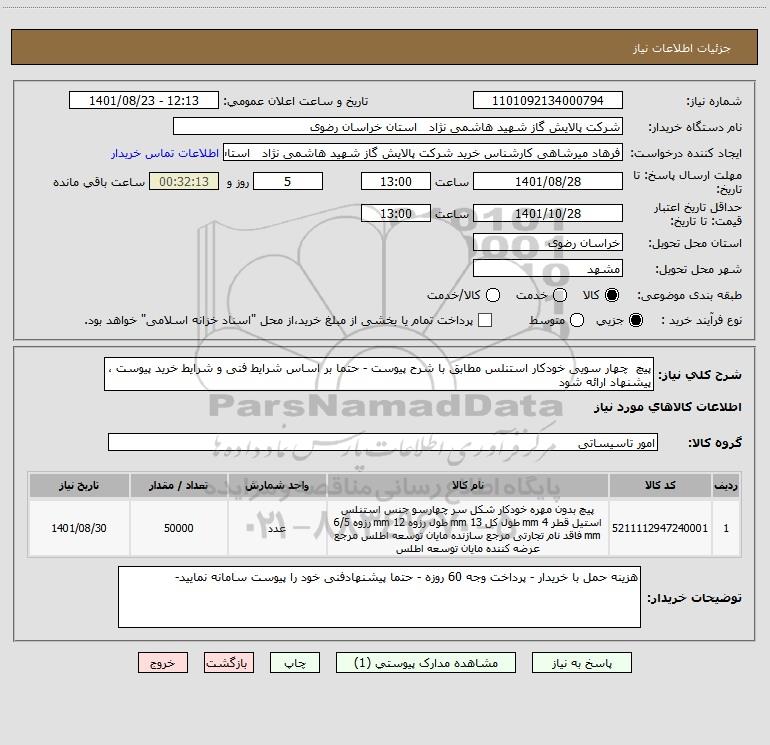Click the row number 1 cell
This screenshot has width=770, height=745.
click(x=726, y=528)
